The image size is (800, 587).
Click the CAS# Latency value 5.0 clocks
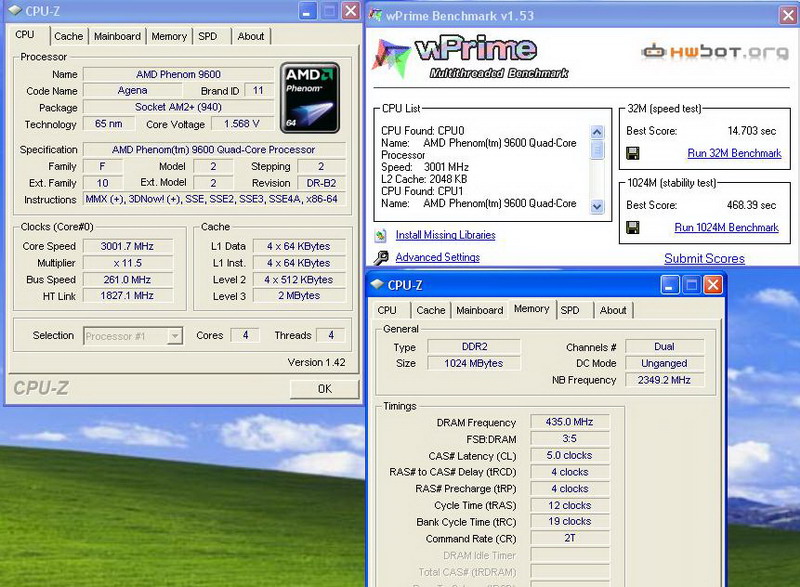(569, 455)
